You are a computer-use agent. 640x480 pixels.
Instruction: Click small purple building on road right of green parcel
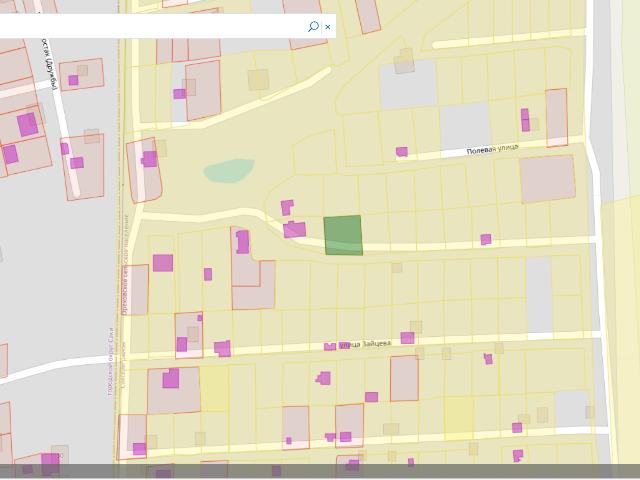coord(486,239)
